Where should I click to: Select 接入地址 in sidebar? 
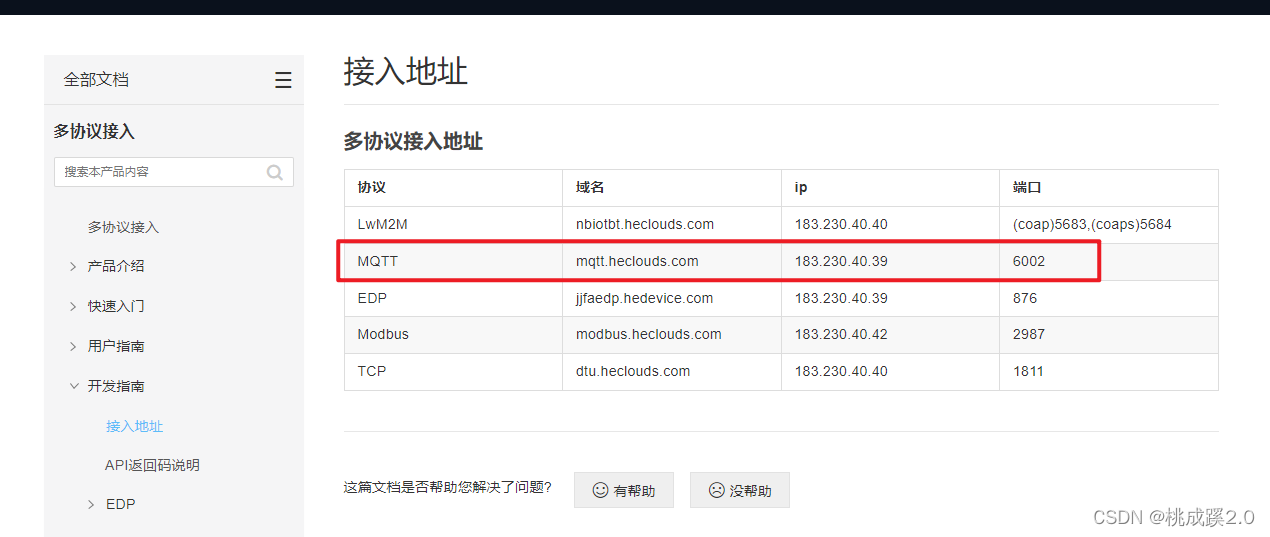point(134,426)
